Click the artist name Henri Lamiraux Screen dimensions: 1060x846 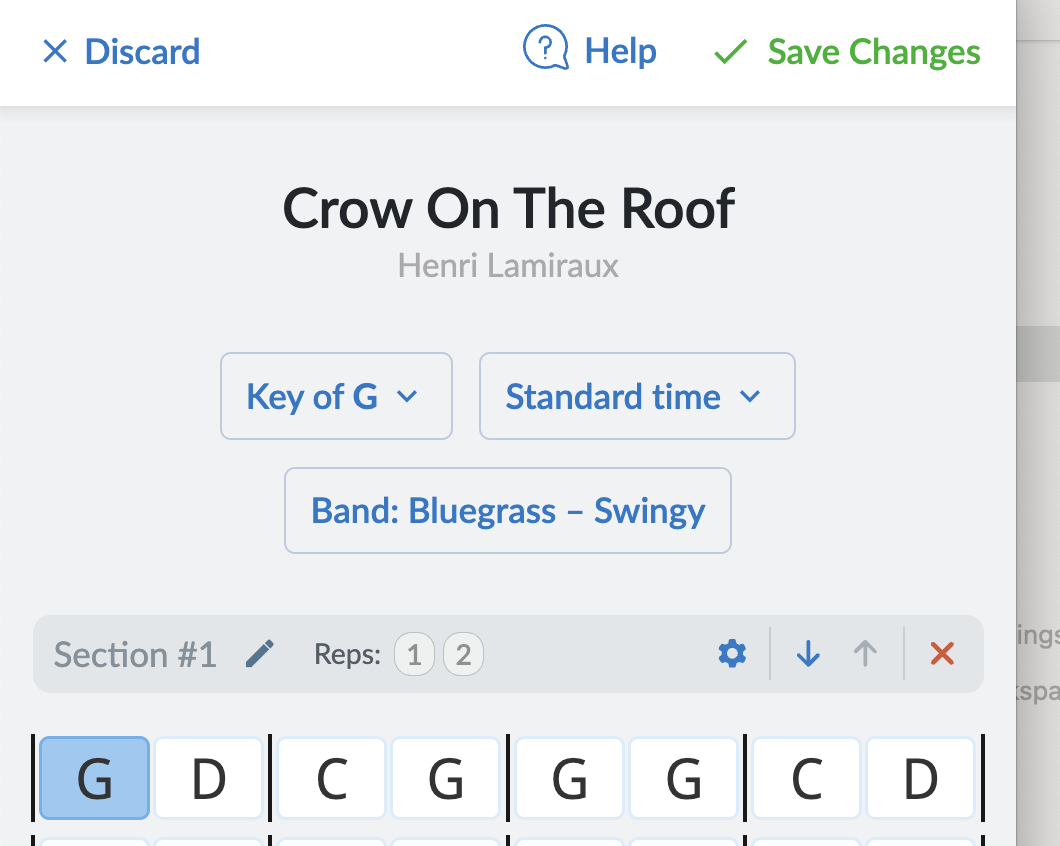(x=508, y=266)
